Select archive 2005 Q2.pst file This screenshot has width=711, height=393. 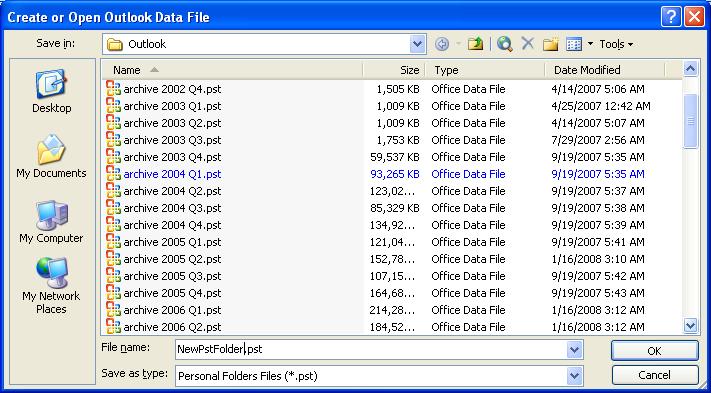point(172,259)
